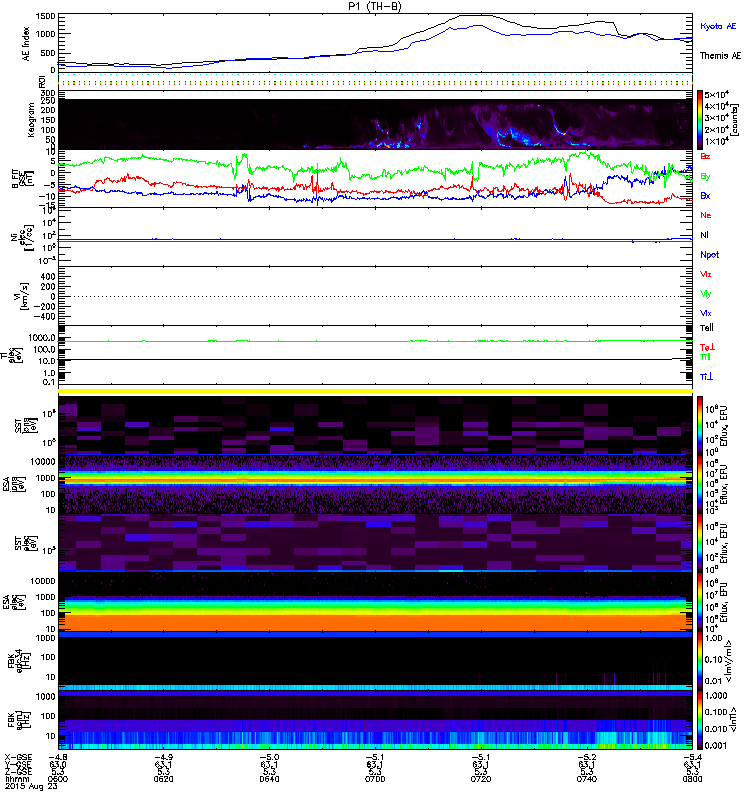Click the 250 tick on Keogram axis
The height and width of the screenshot is (800, 750).
point(48,101)
